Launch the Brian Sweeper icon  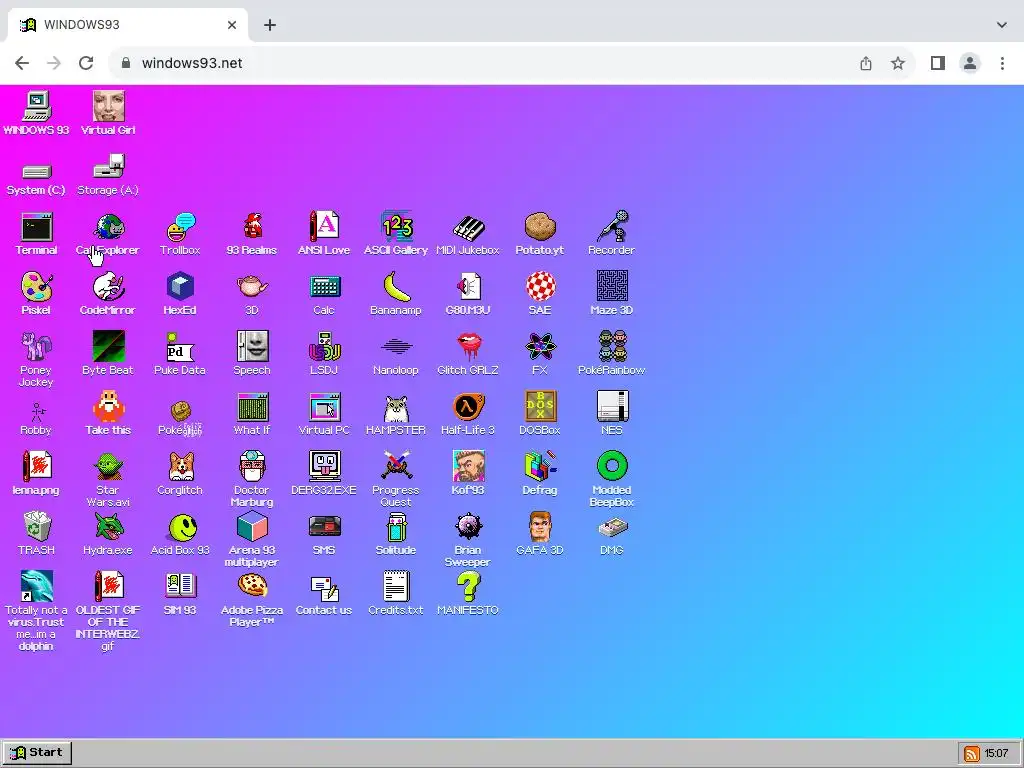pos(468,527)
